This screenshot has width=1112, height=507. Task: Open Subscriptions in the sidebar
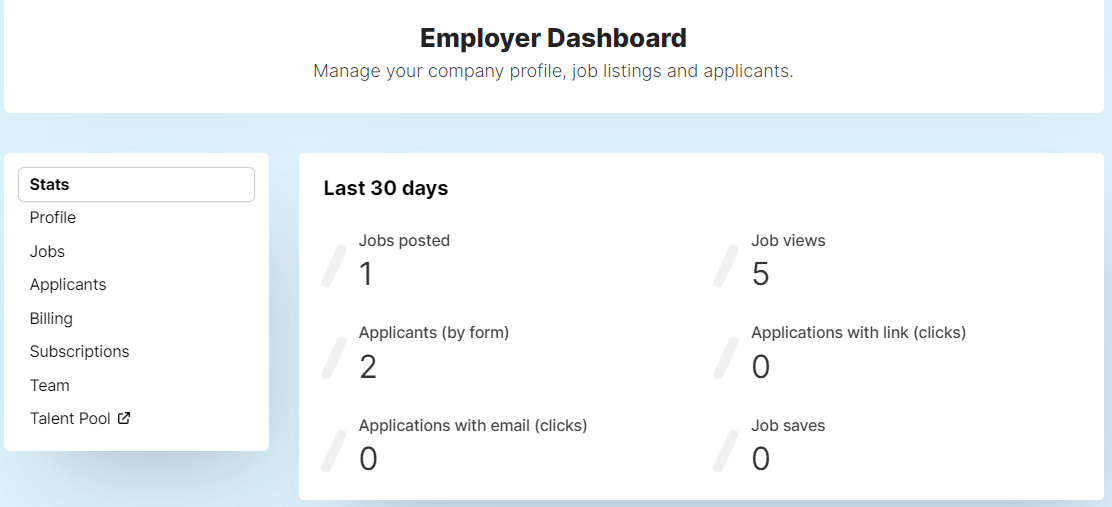(x=79, y=352)
